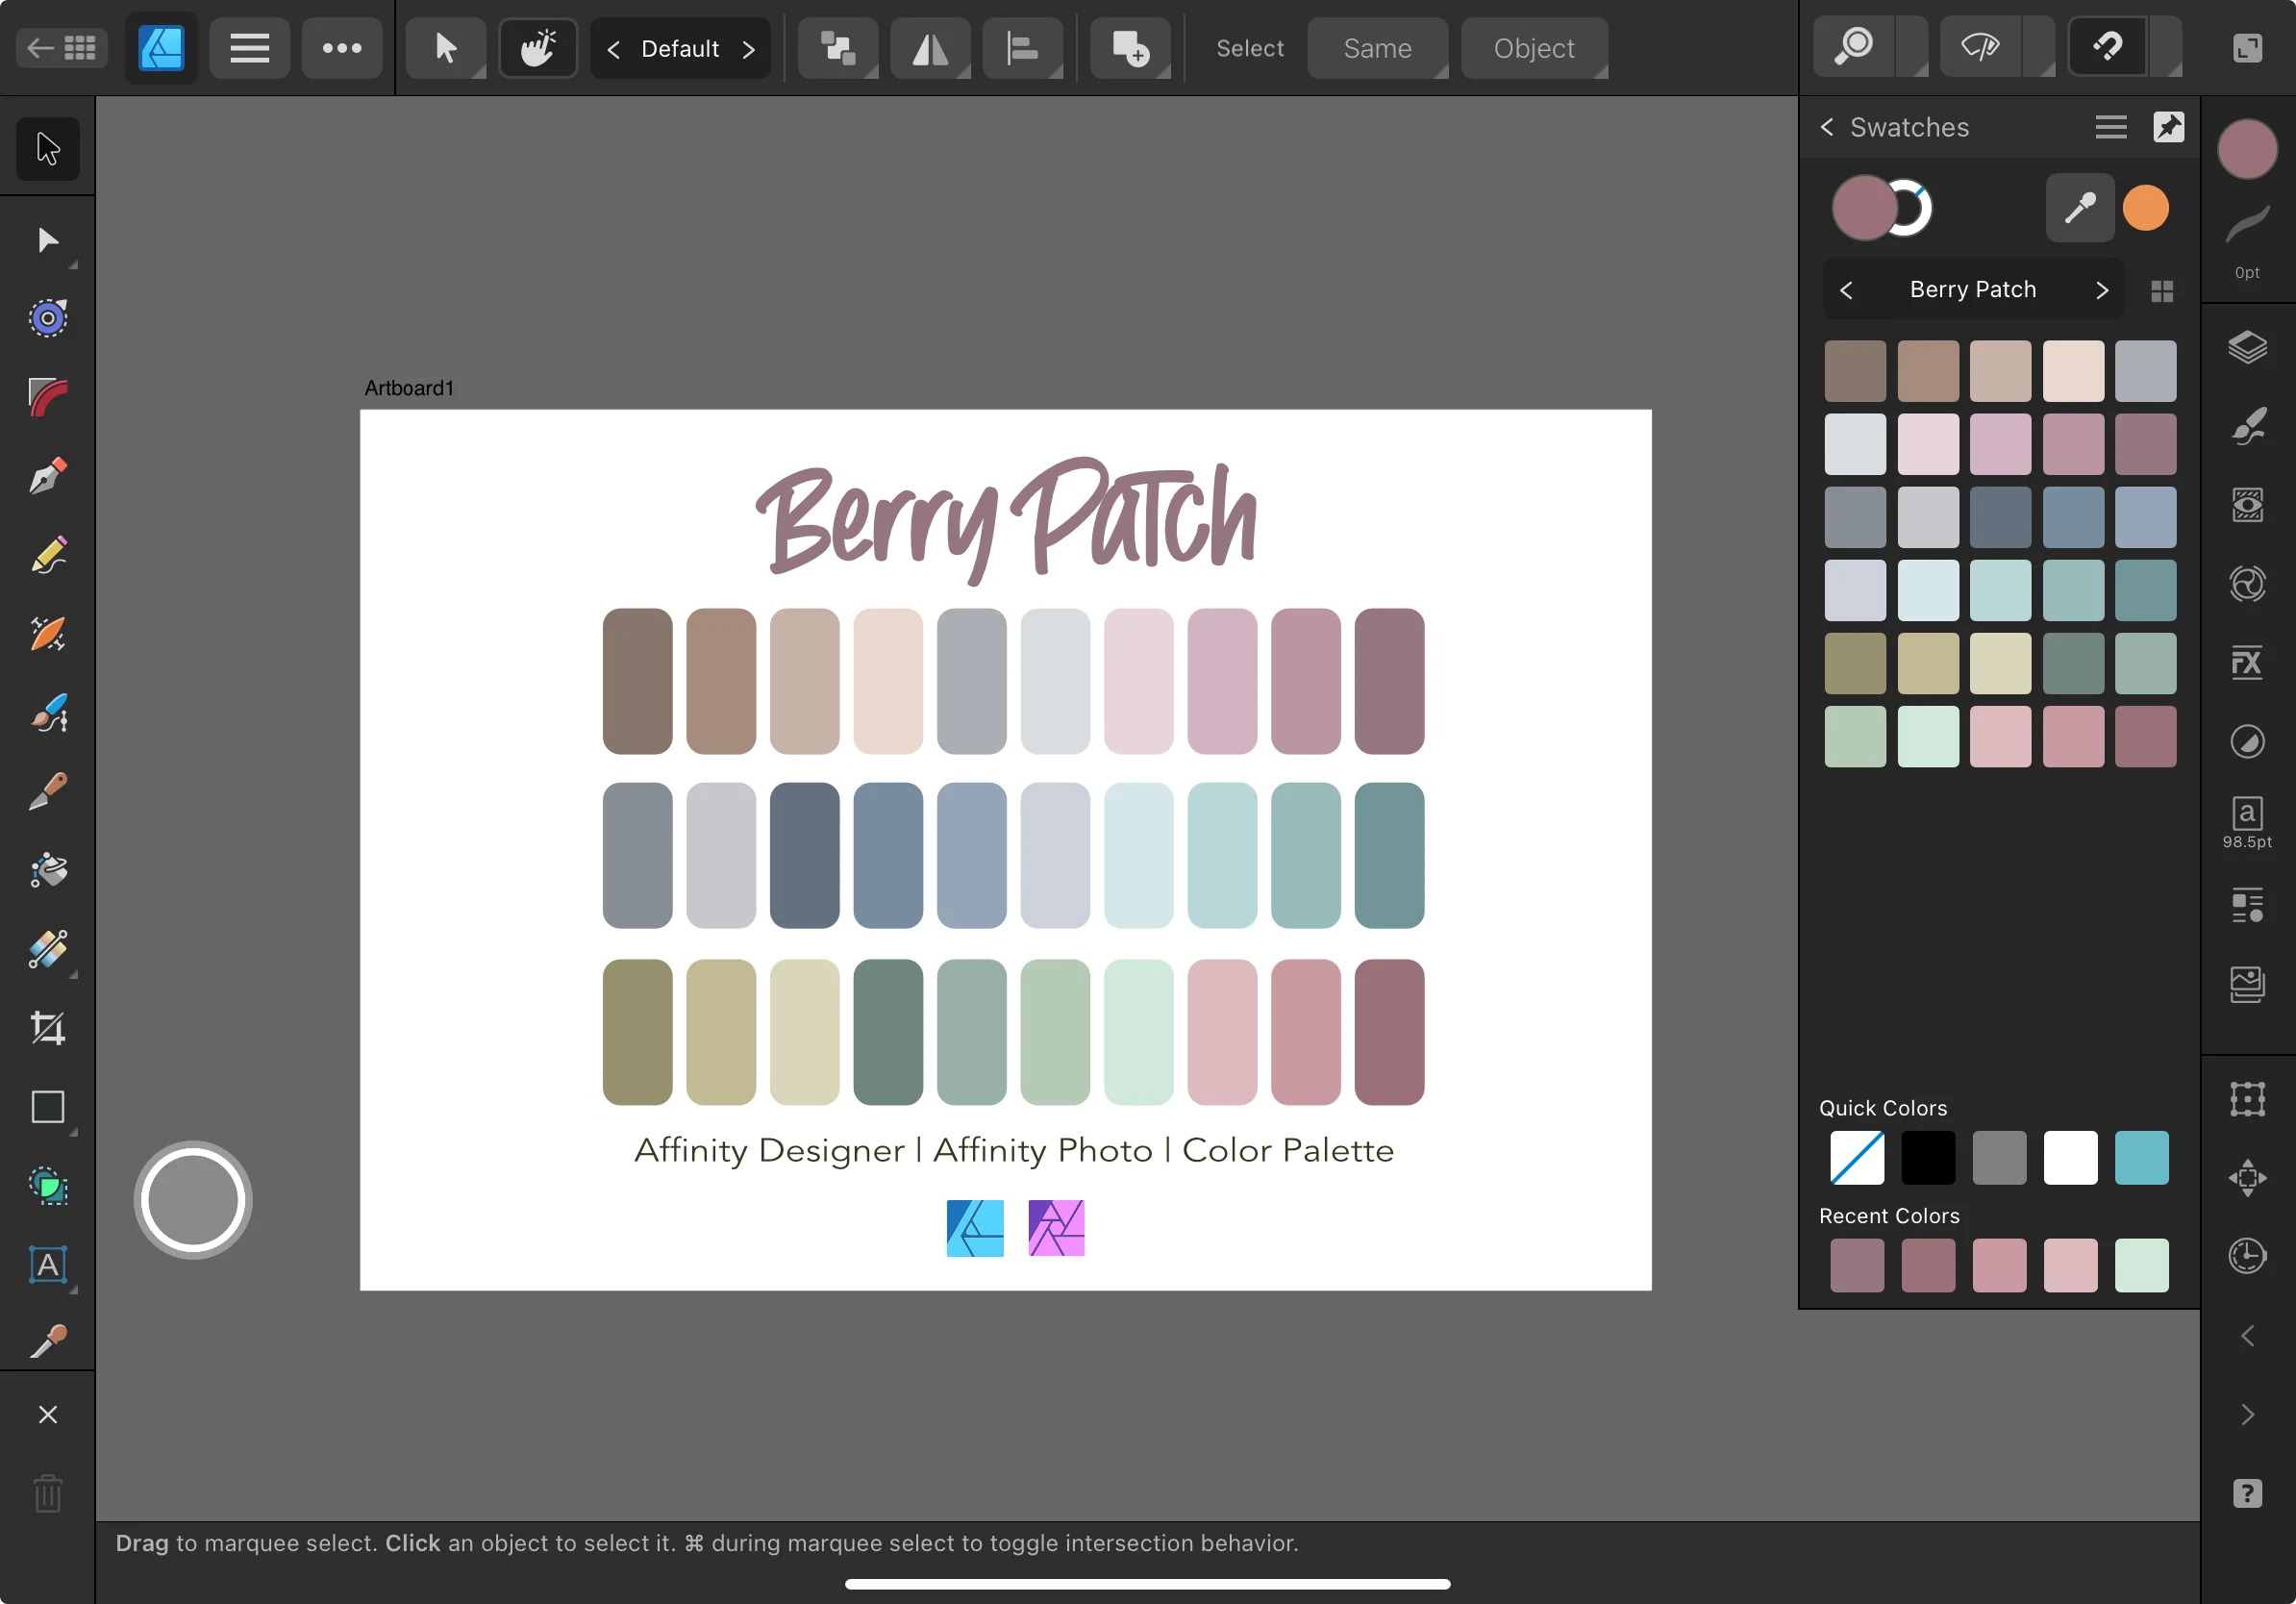Open the help question mark button

[2247, 1493]
